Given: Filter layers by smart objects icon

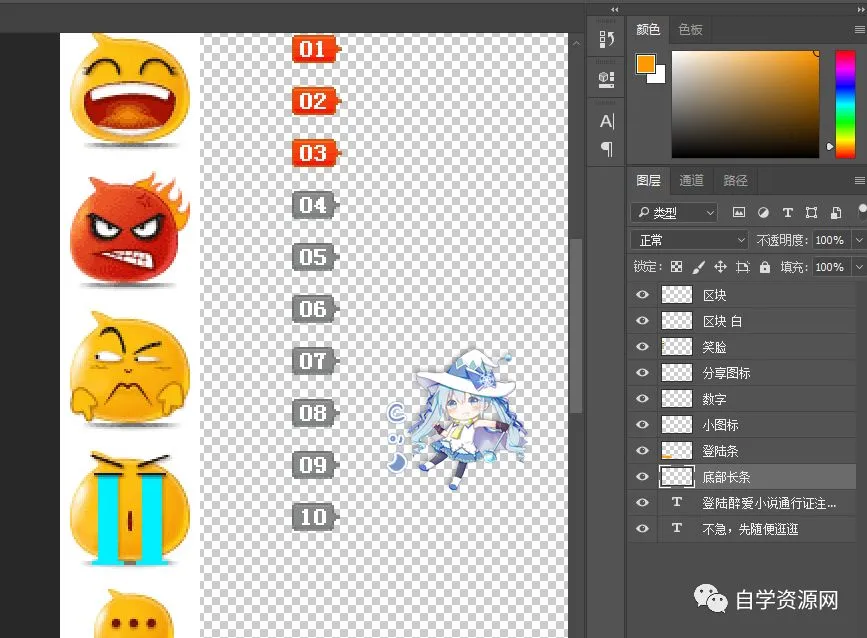Looking at the screenshot, I should point(835,212).
